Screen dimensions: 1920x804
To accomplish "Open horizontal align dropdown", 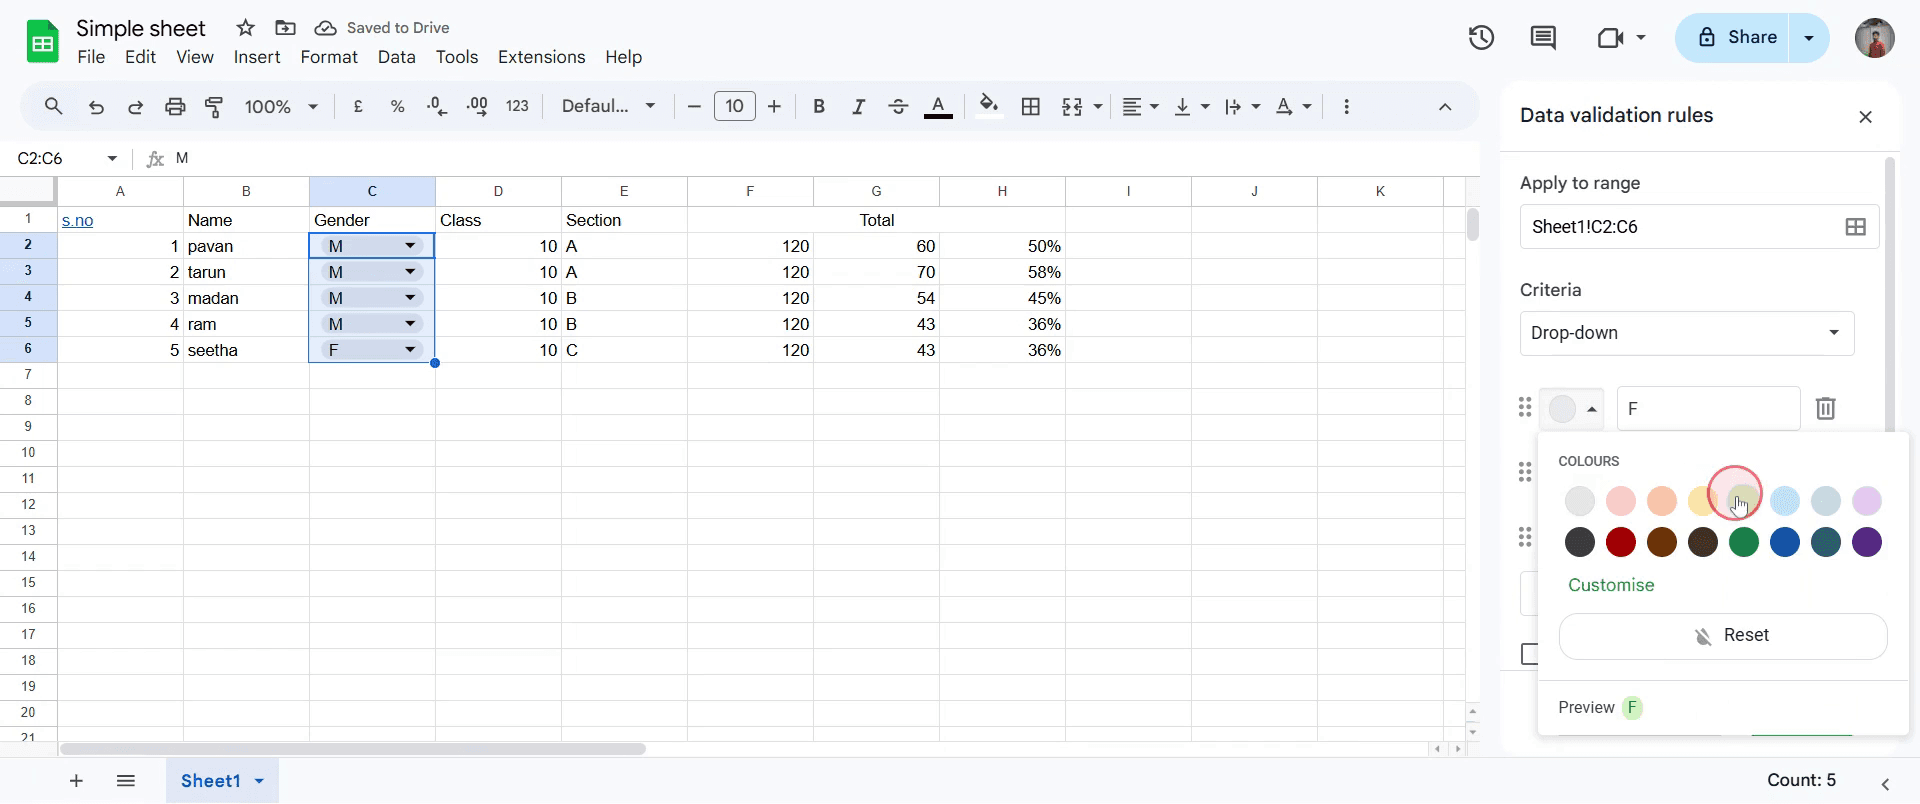I will coord(1140,106).
